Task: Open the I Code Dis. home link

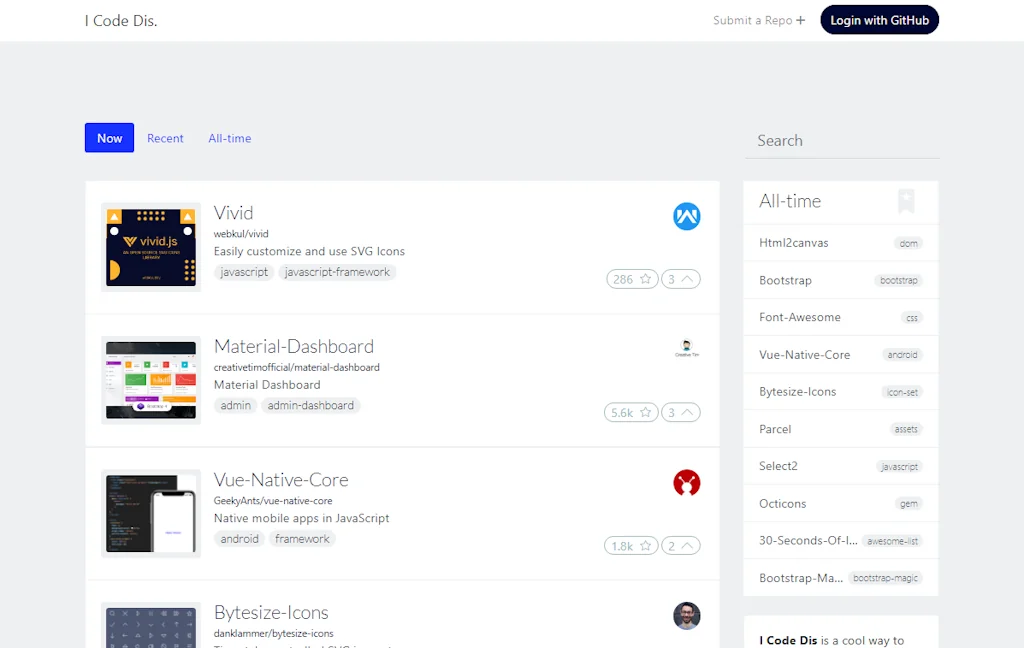Action: click(121, 21)
